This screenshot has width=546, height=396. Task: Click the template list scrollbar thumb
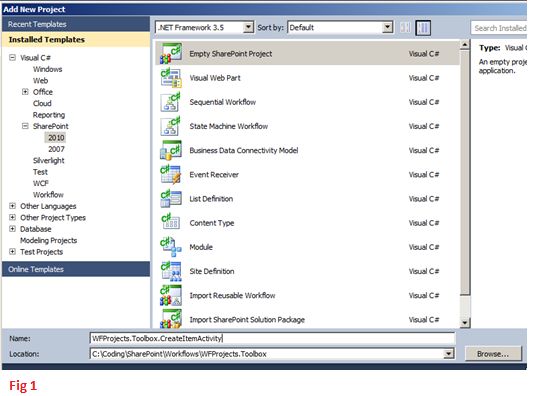(x=465, y=172)
